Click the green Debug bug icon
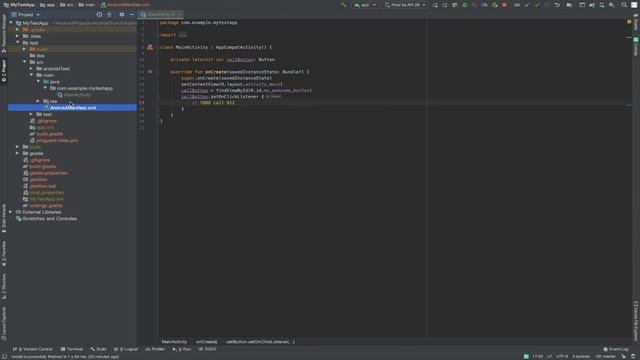Screen dimensions: 640x360 click(x=464, y=5)
